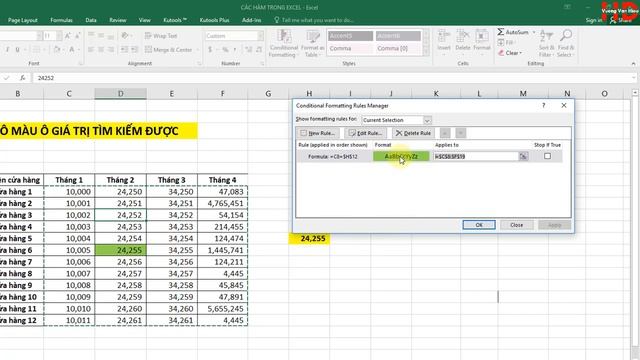
Task: Click Accounting Number Format dollar icon
Action: pyautogui.click(x=210, y=50)
